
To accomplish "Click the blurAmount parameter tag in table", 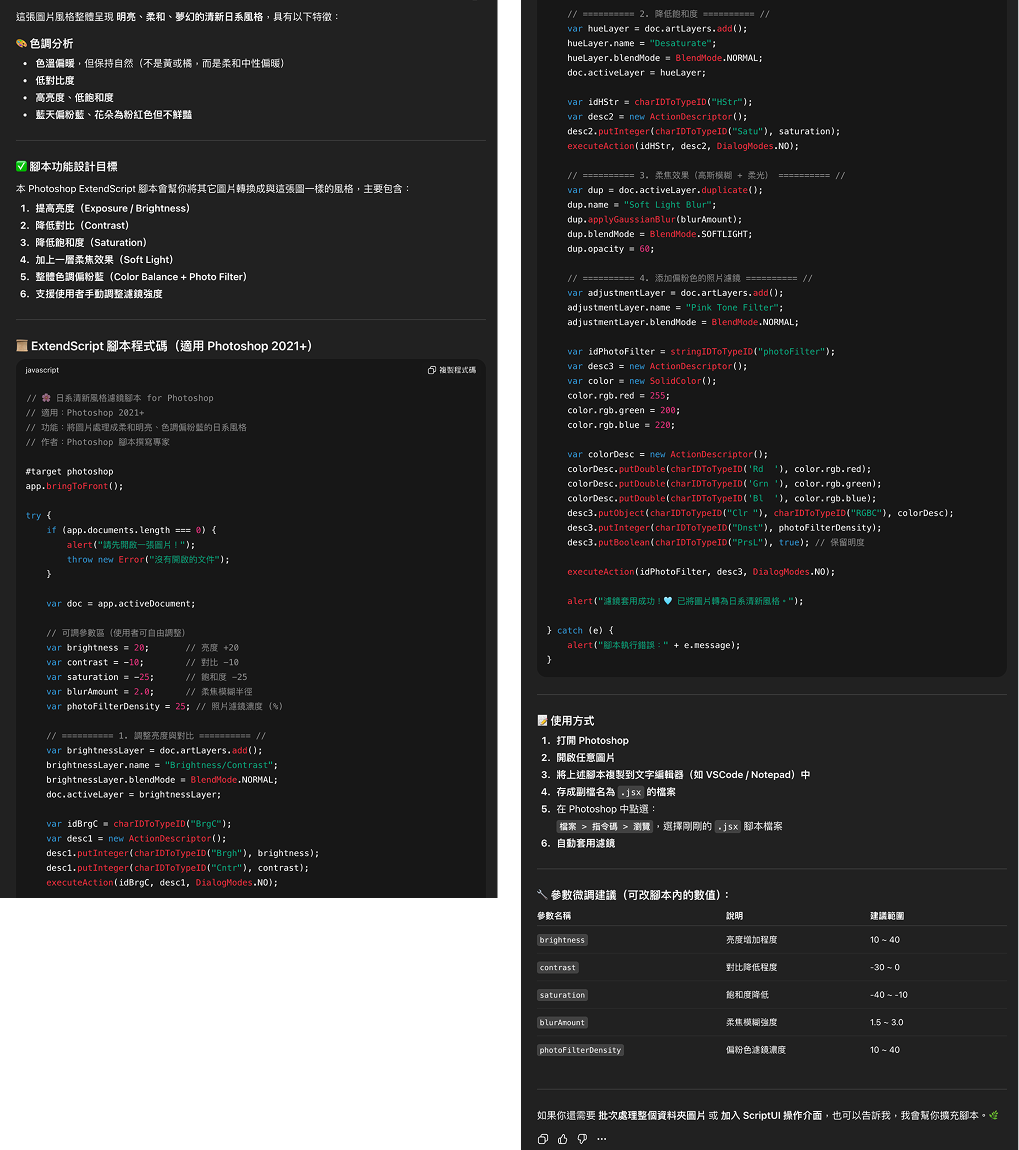I will click(562, 1023).
